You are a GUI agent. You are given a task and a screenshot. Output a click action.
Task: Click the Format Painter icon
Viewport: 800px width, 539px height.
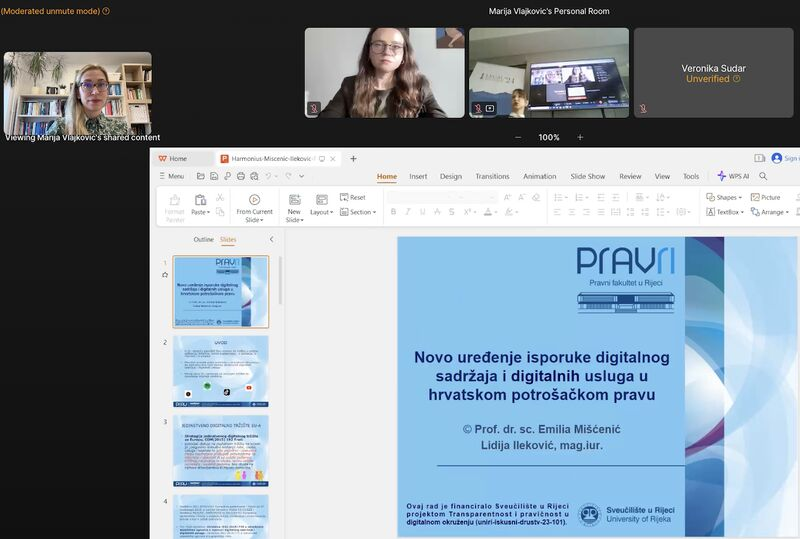(174, 200)
